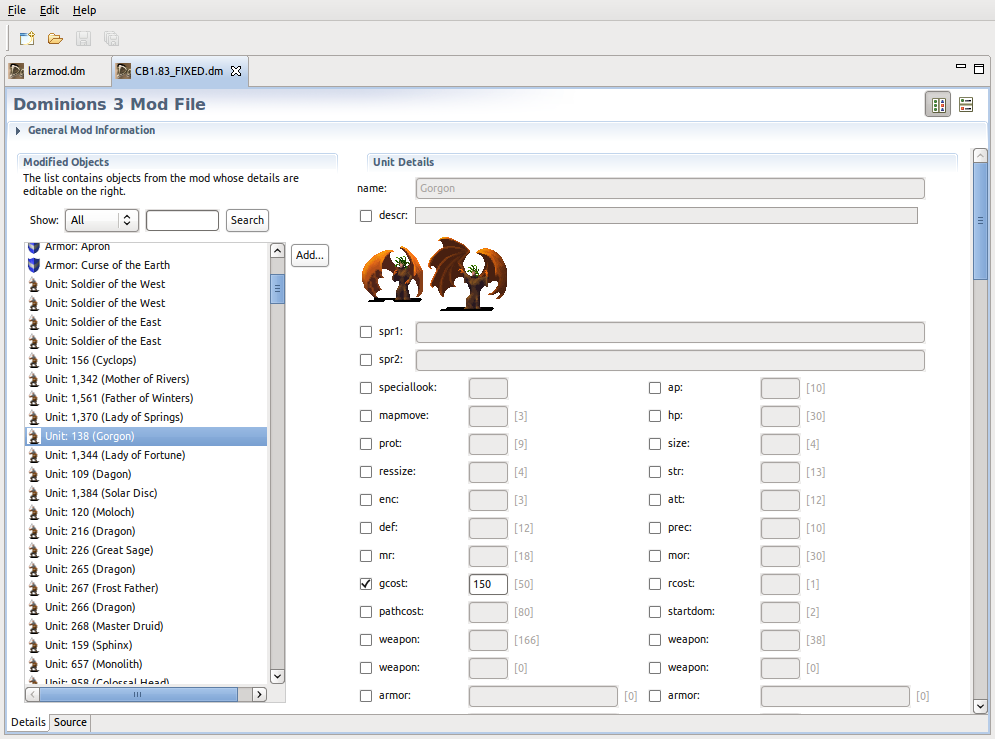The image size is (995, 739).
Task: Click the search text input field
Action: [182, 220]
